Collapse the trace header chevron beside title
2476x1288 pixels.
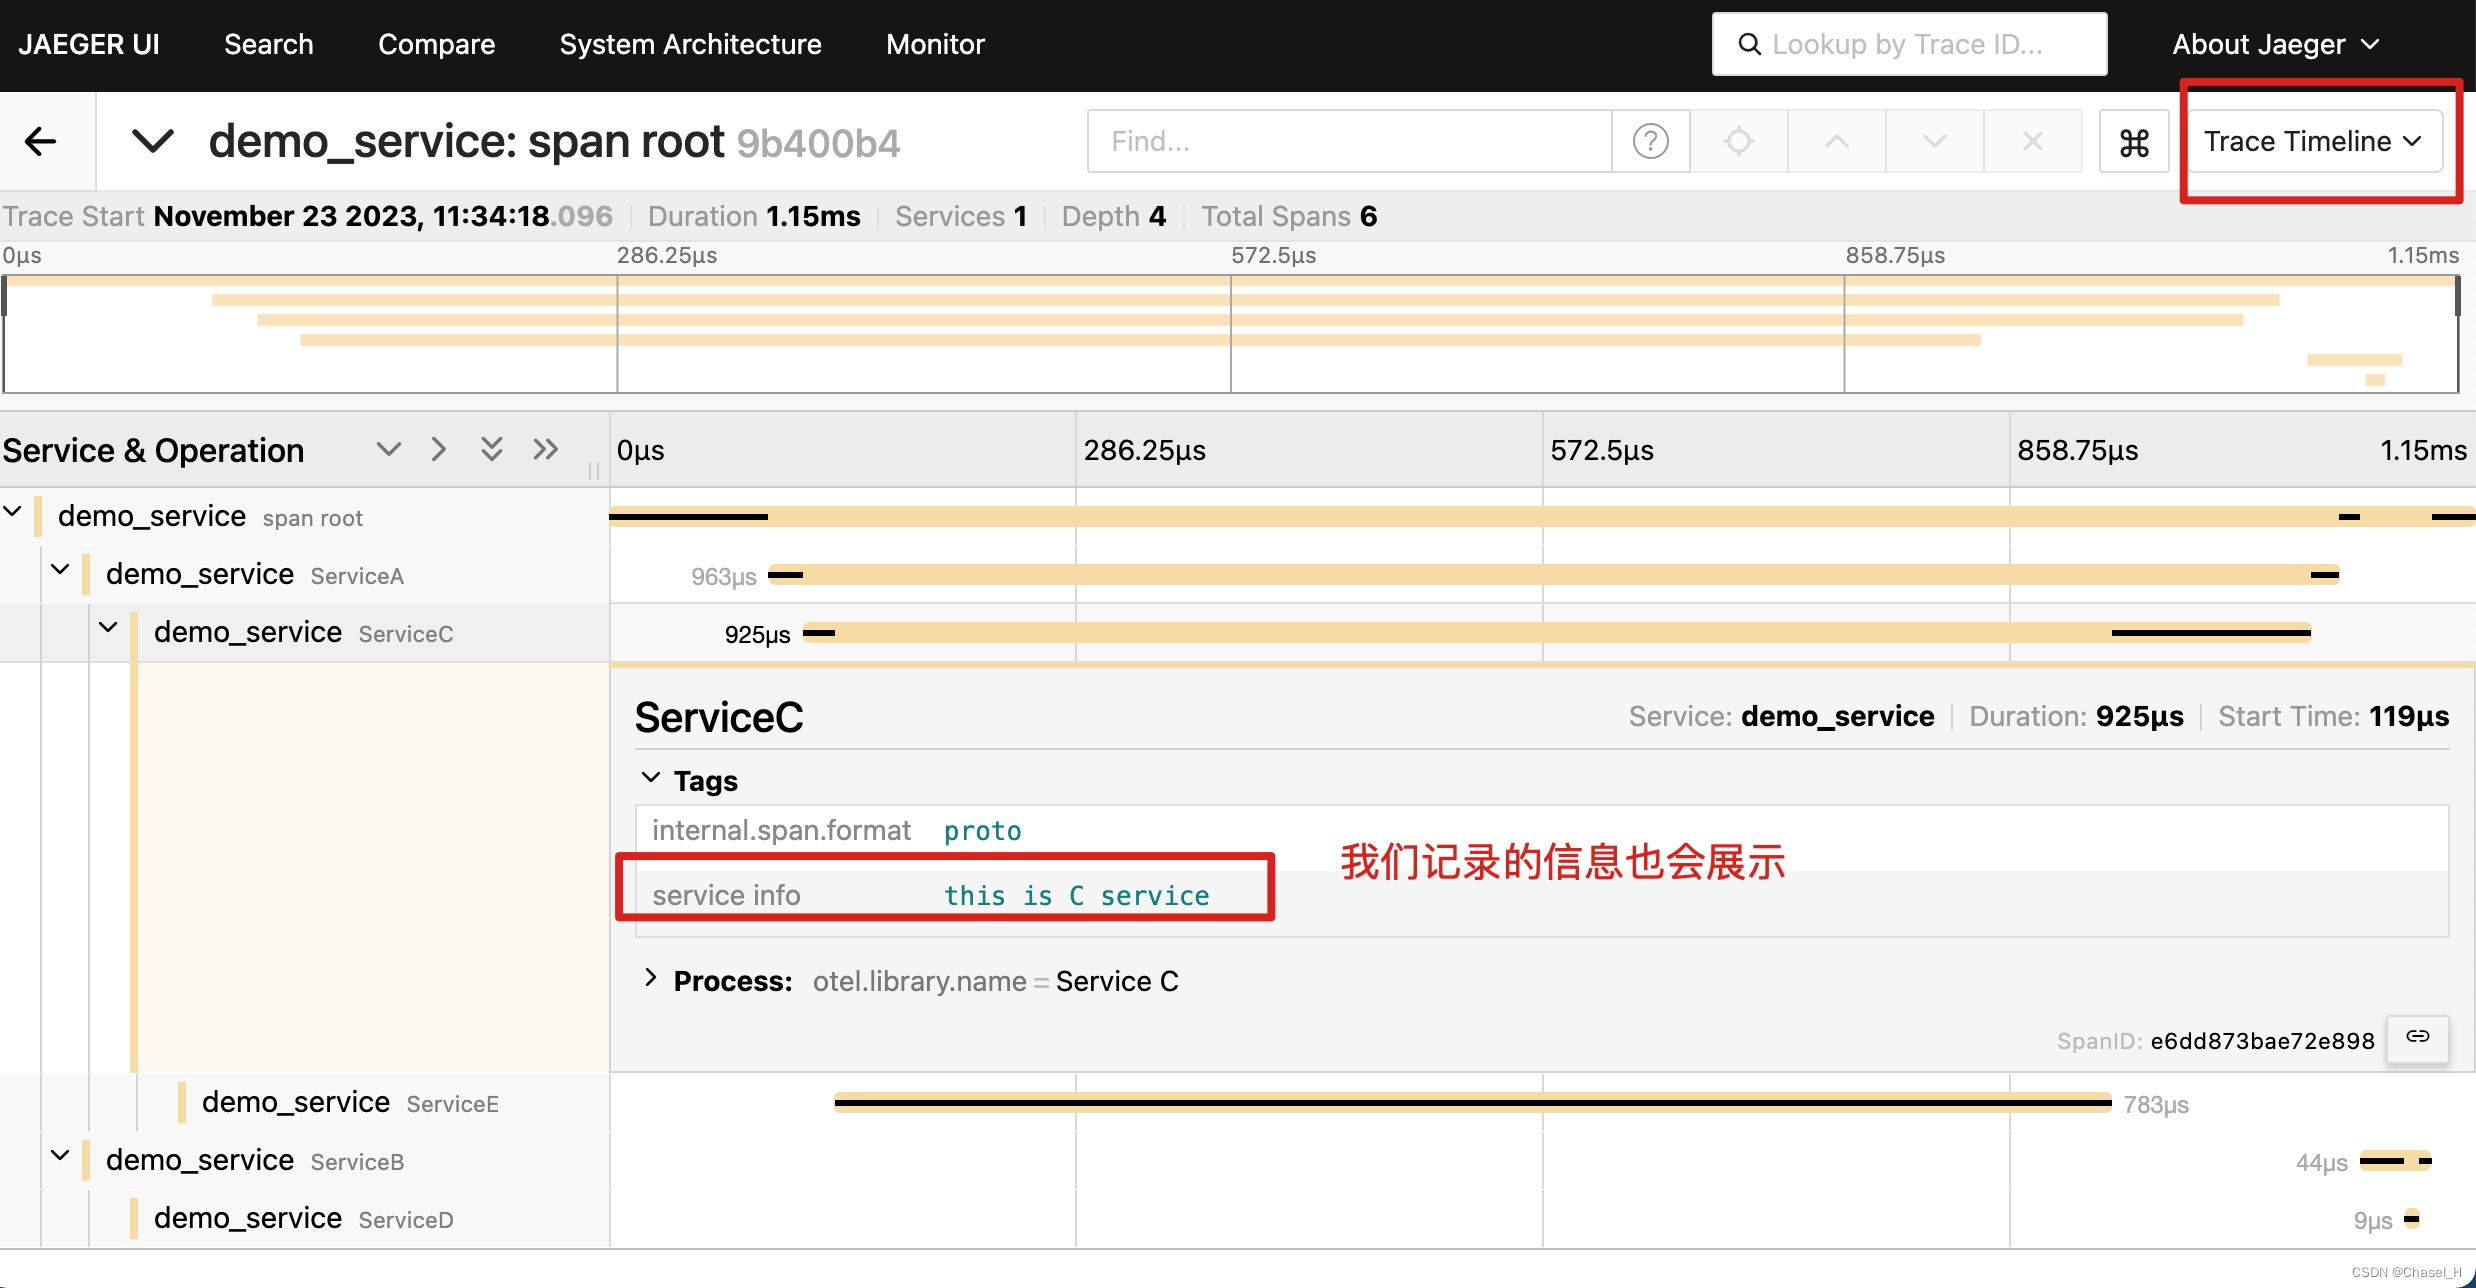[x=153, y=142]
